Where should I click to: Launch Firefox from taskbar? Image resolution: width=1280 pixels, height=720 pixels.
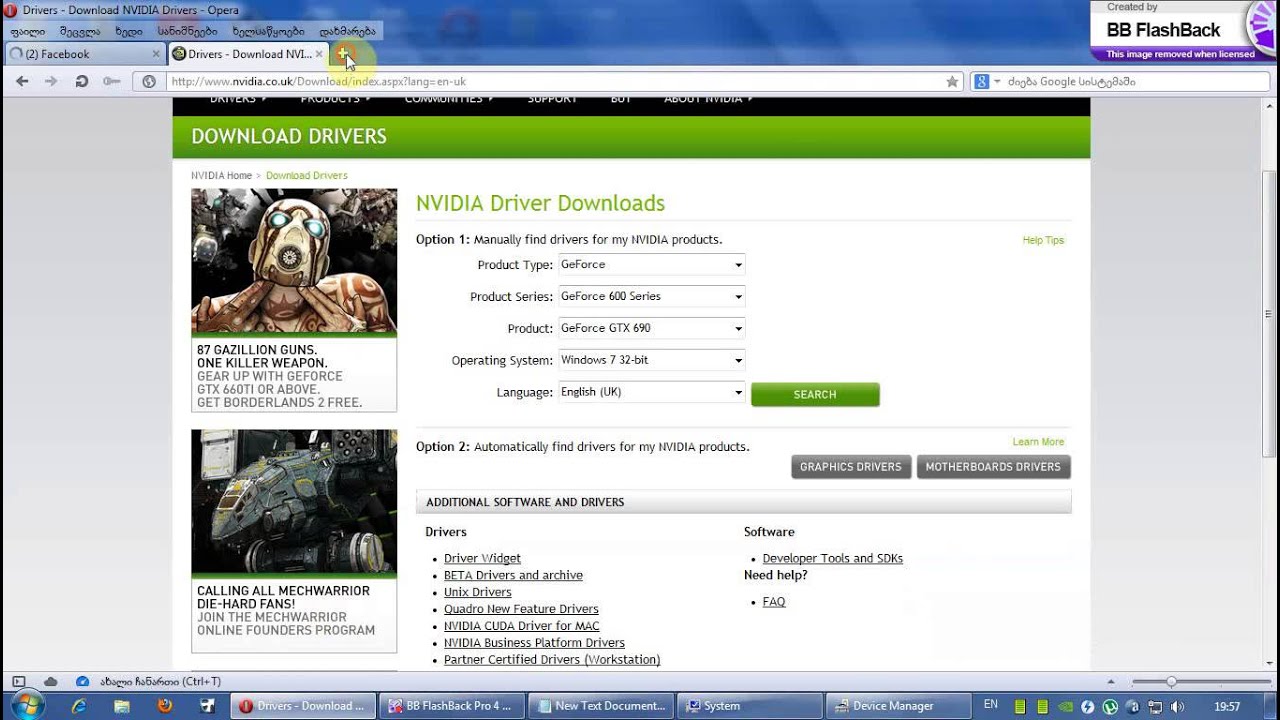pos(165,706)
